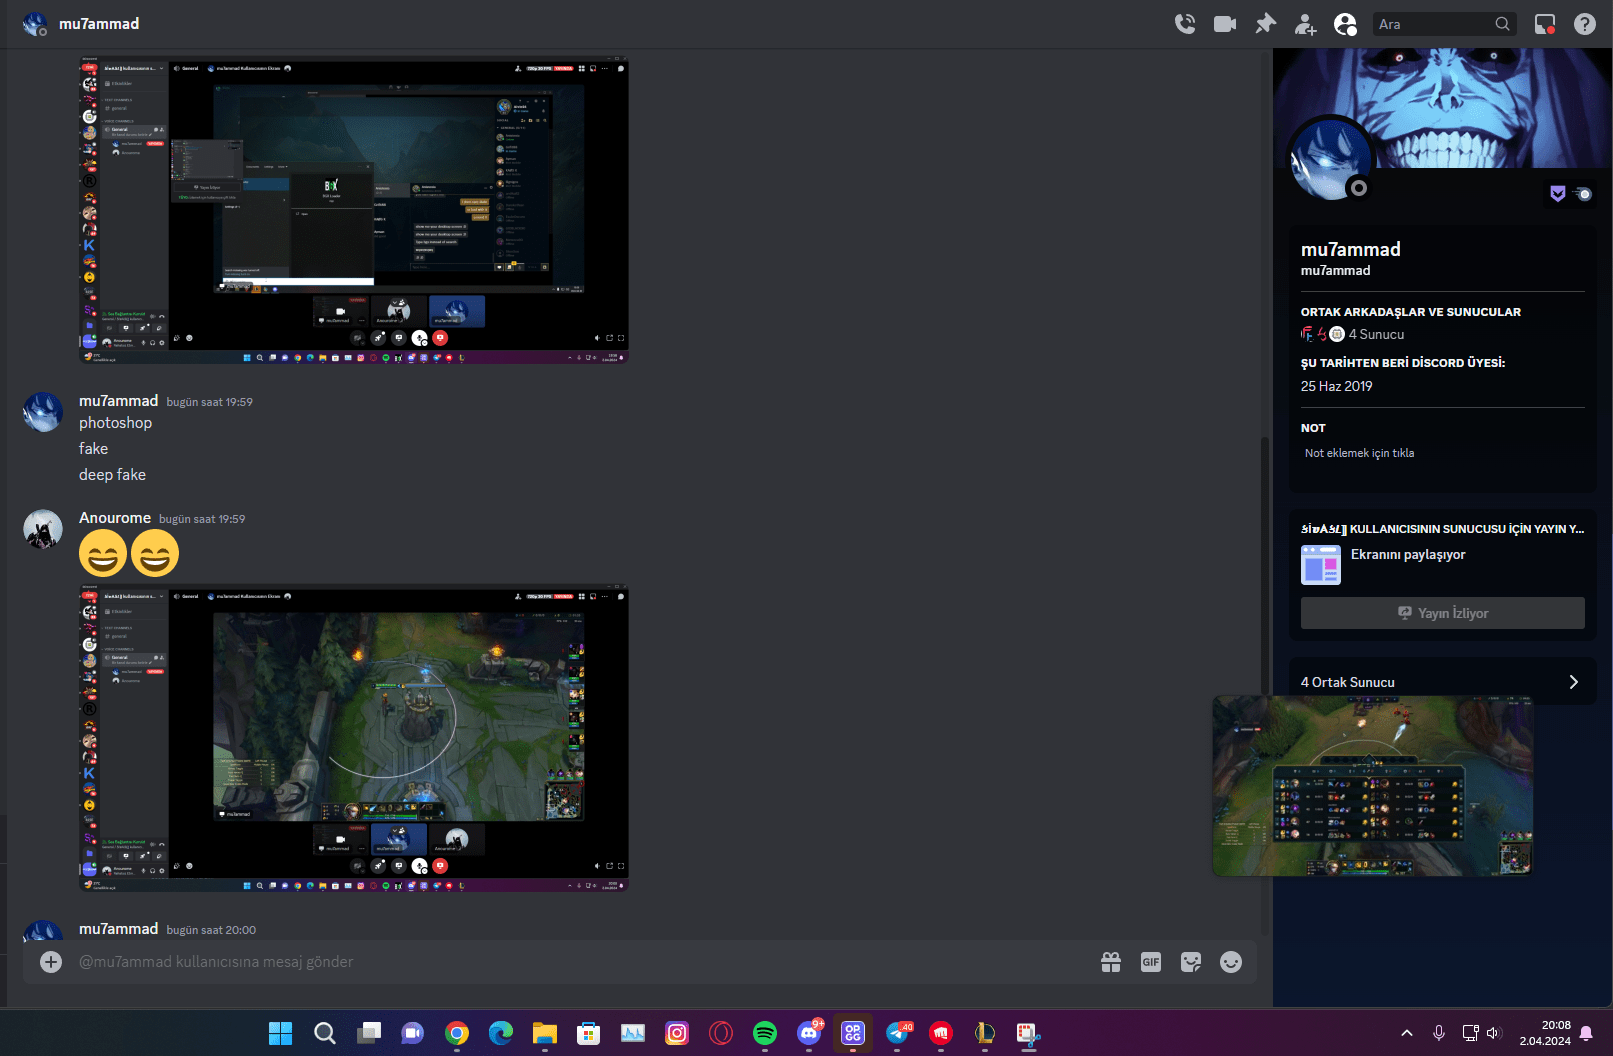Click the 'deep fake' message text
The width and height of the screenshot is (1613, 1056).
pyautogui.click(x=113, y=475)
